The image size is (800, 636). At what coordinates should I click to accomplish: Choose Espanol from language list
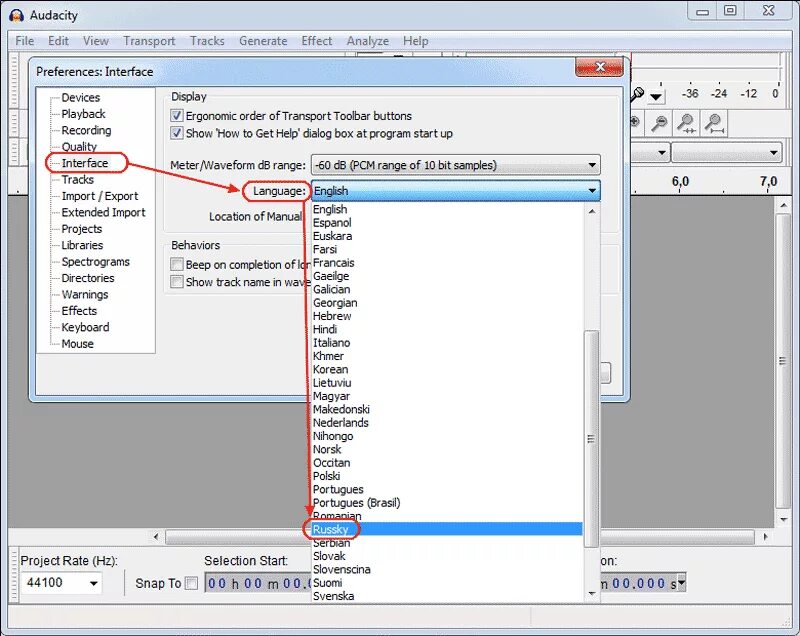(447, 223)
